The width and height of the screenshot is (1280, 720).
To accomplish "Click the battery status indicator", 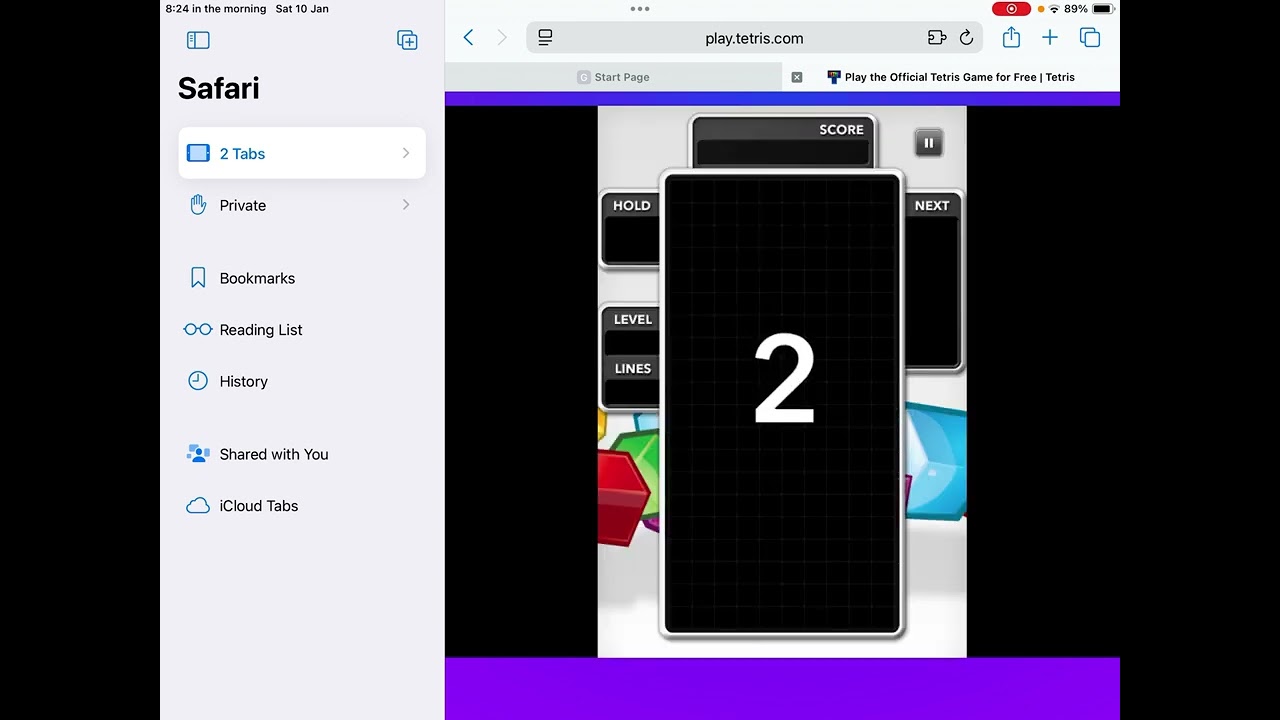I will point(1102,9).
